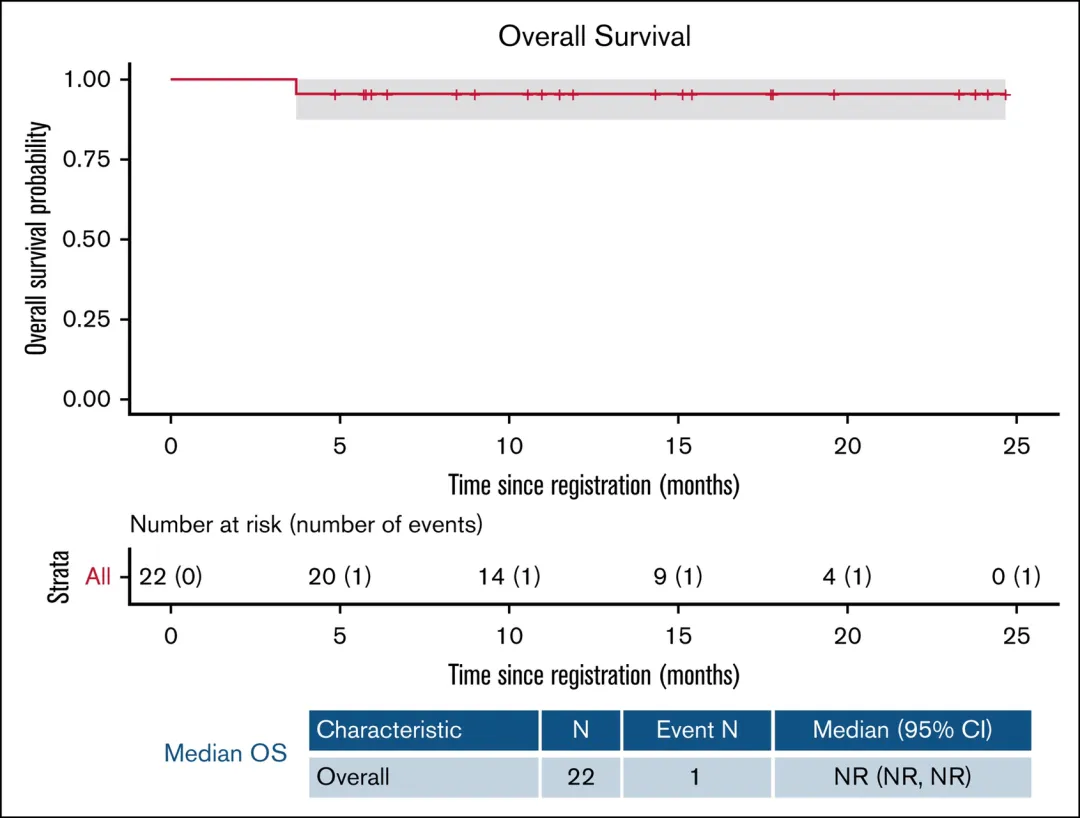Select the '22 (0)' number at risk value
This screenshot has width=1080, height=818.
click(x=171, y=577)
